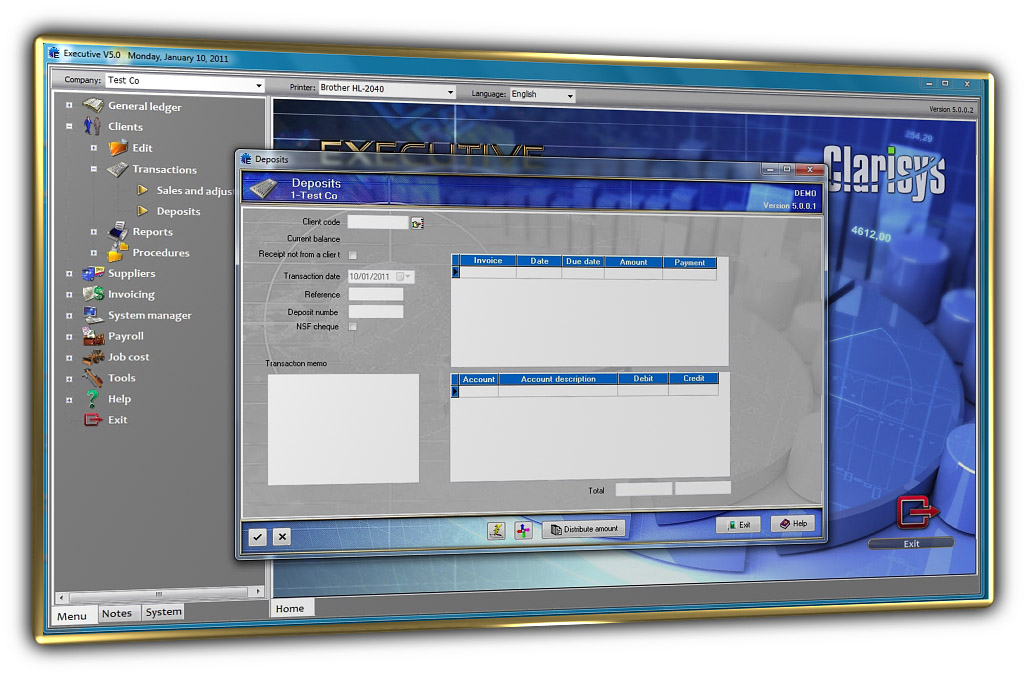The image size is (1024, 683).
Task: Open the Company dropdown
Action: [259, 86]
